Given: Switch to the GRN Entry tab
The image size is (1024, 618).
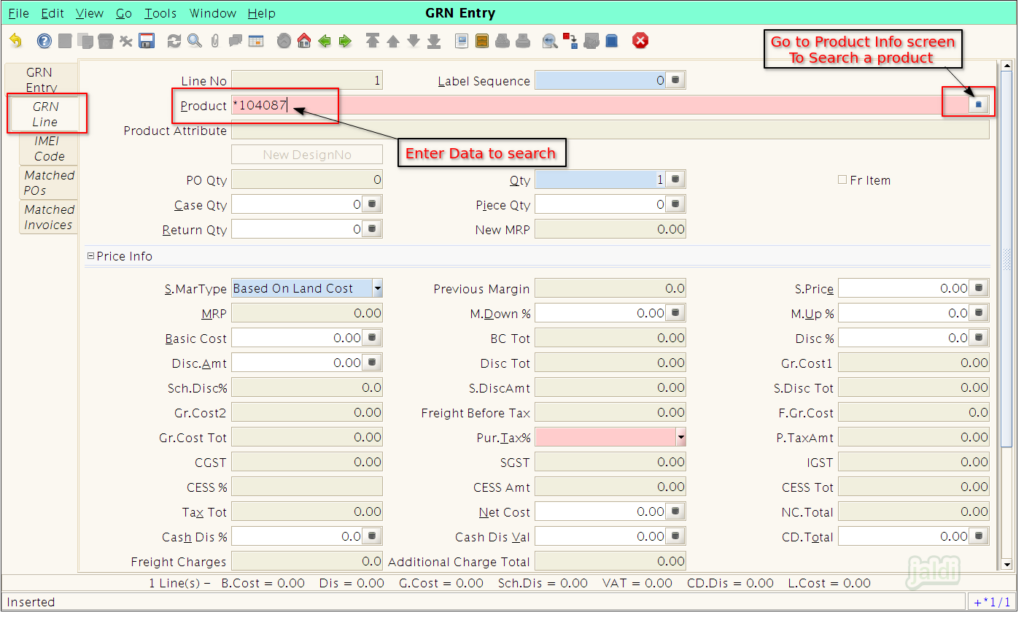Looking at the screenshot, I should tap(41, 79).
